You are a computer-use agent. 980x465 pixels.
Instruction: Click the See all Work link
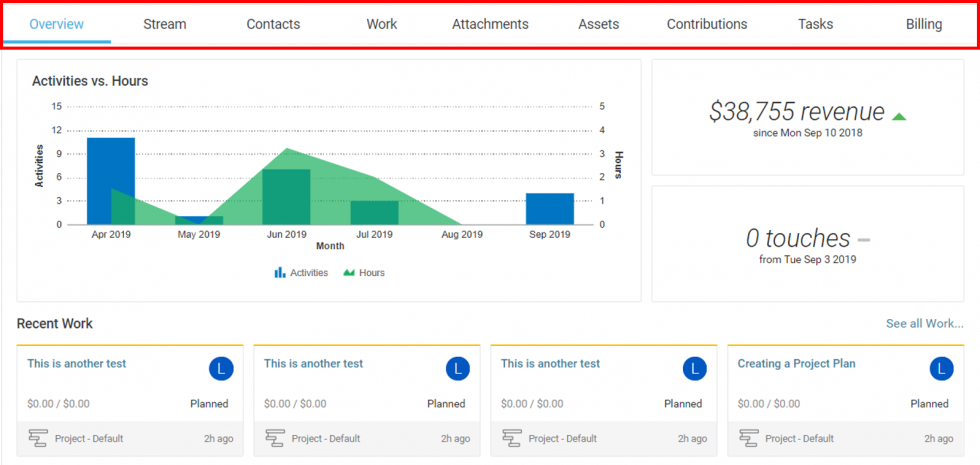[924, 323]
